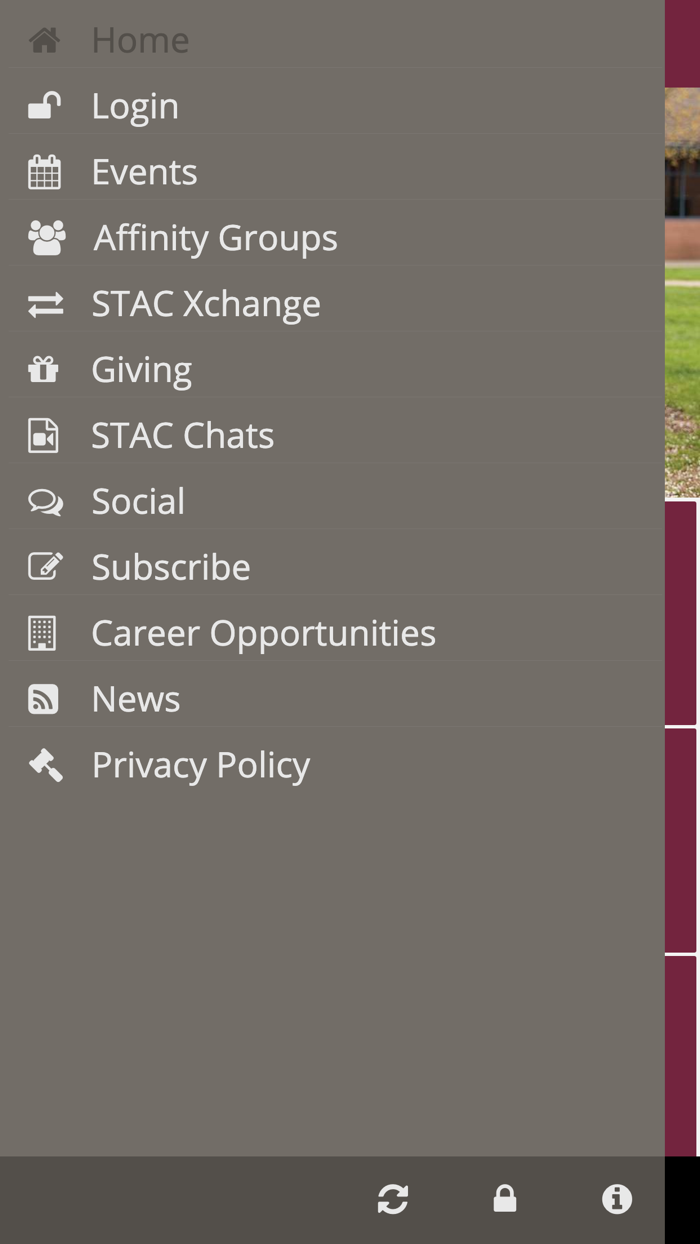Click the lock icon in the bottom bar
Screen dimensions: 700x1244
pos(505,1199)
